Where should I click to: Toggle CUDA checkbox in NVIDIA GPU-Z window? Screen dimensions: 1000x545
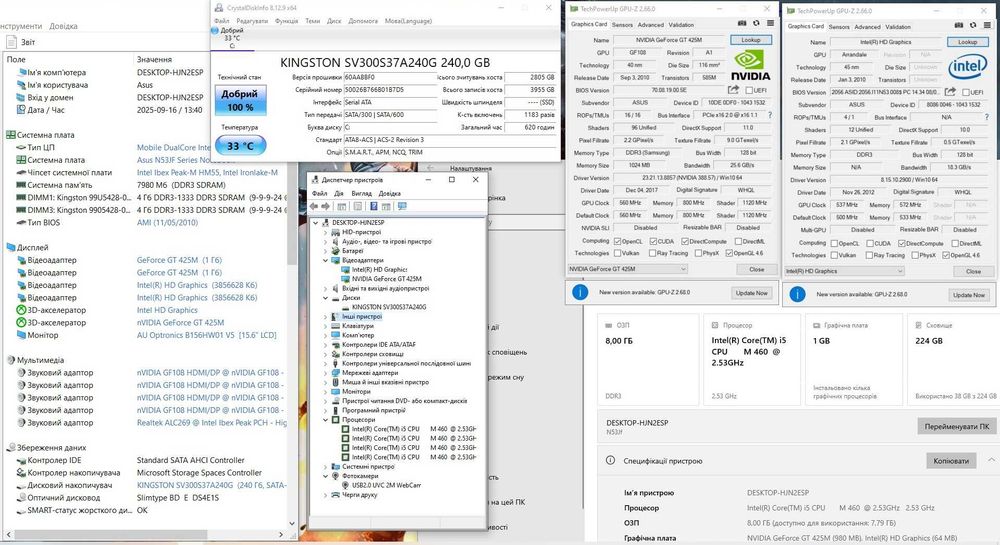pos(653,242)
